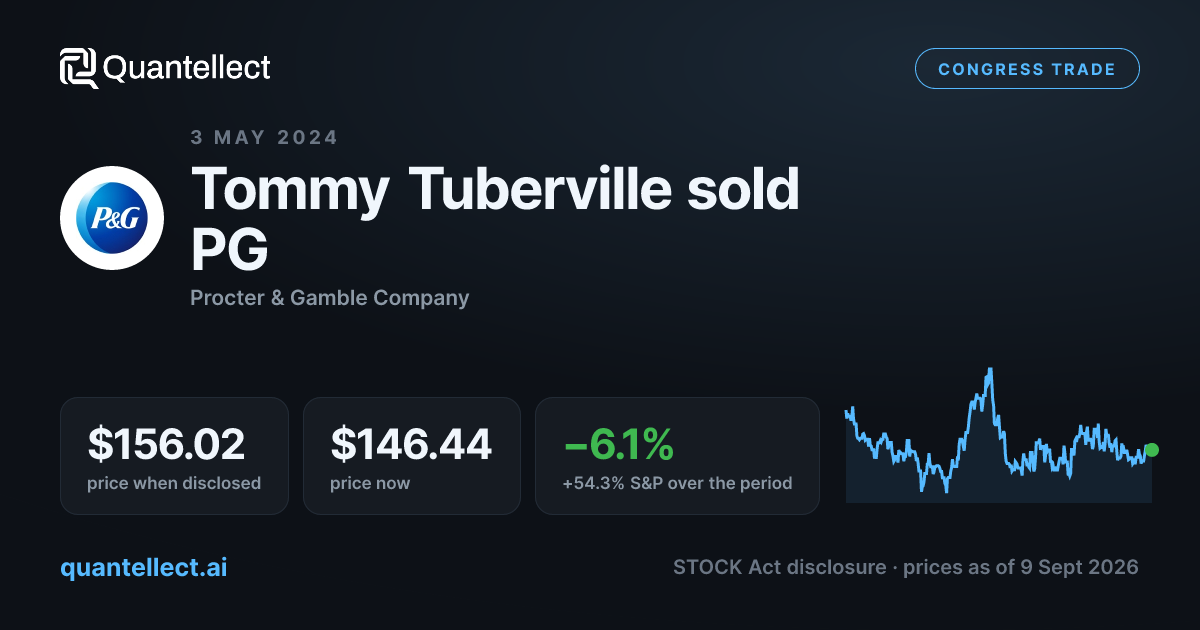Click the green dot on the price chart

(1151, 450)
